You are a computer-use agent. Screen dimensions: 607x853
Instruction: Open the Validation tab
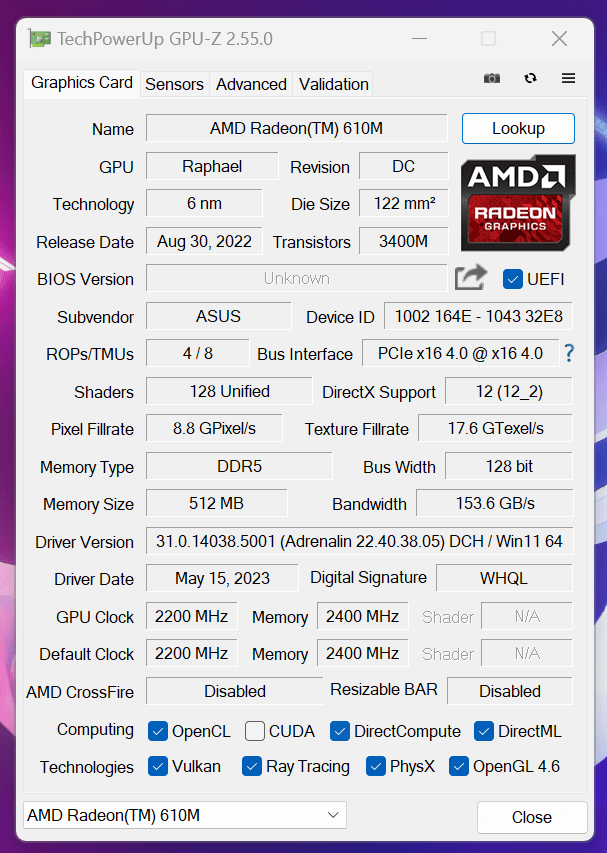point(333,84)
